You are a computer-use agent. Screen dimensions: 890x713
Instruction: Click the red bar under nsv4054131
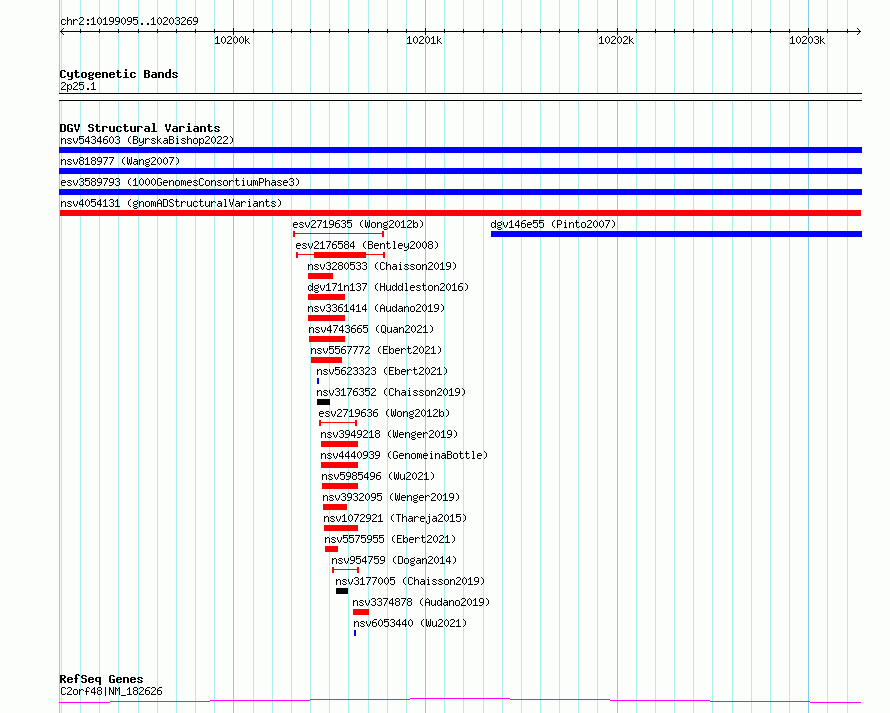460,213
